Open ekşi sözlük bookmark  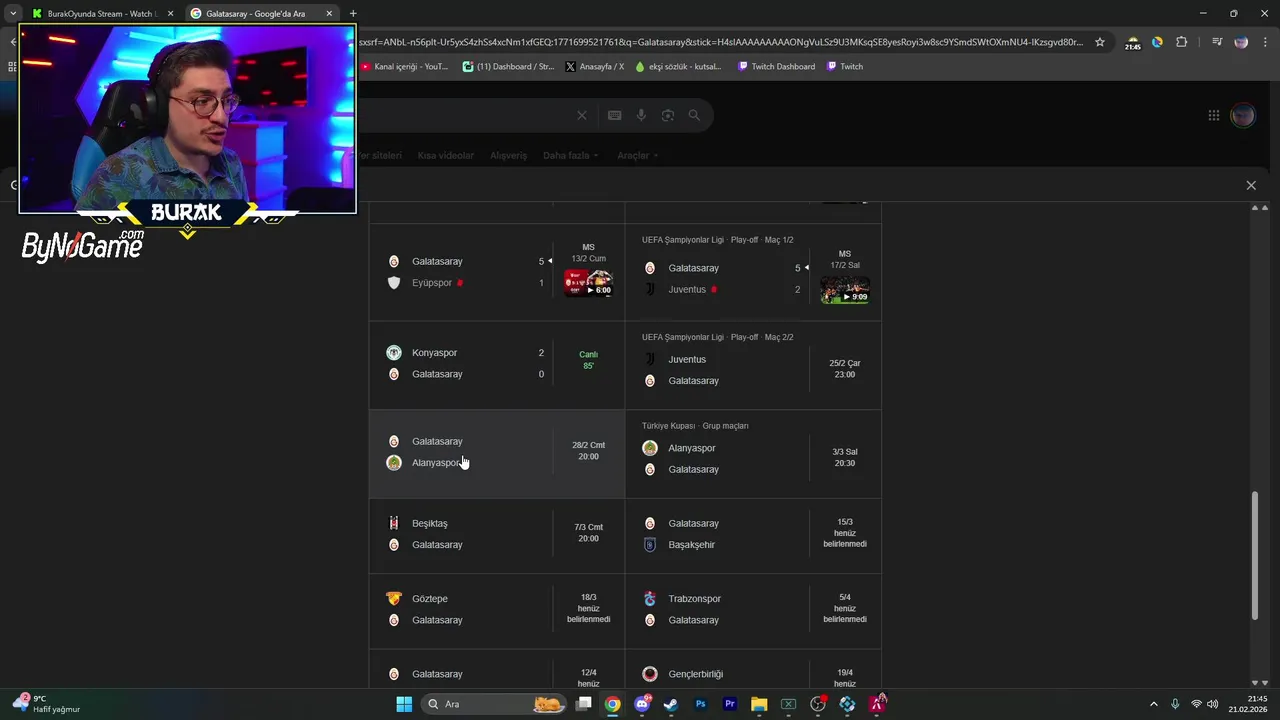(x=678, y=66)
